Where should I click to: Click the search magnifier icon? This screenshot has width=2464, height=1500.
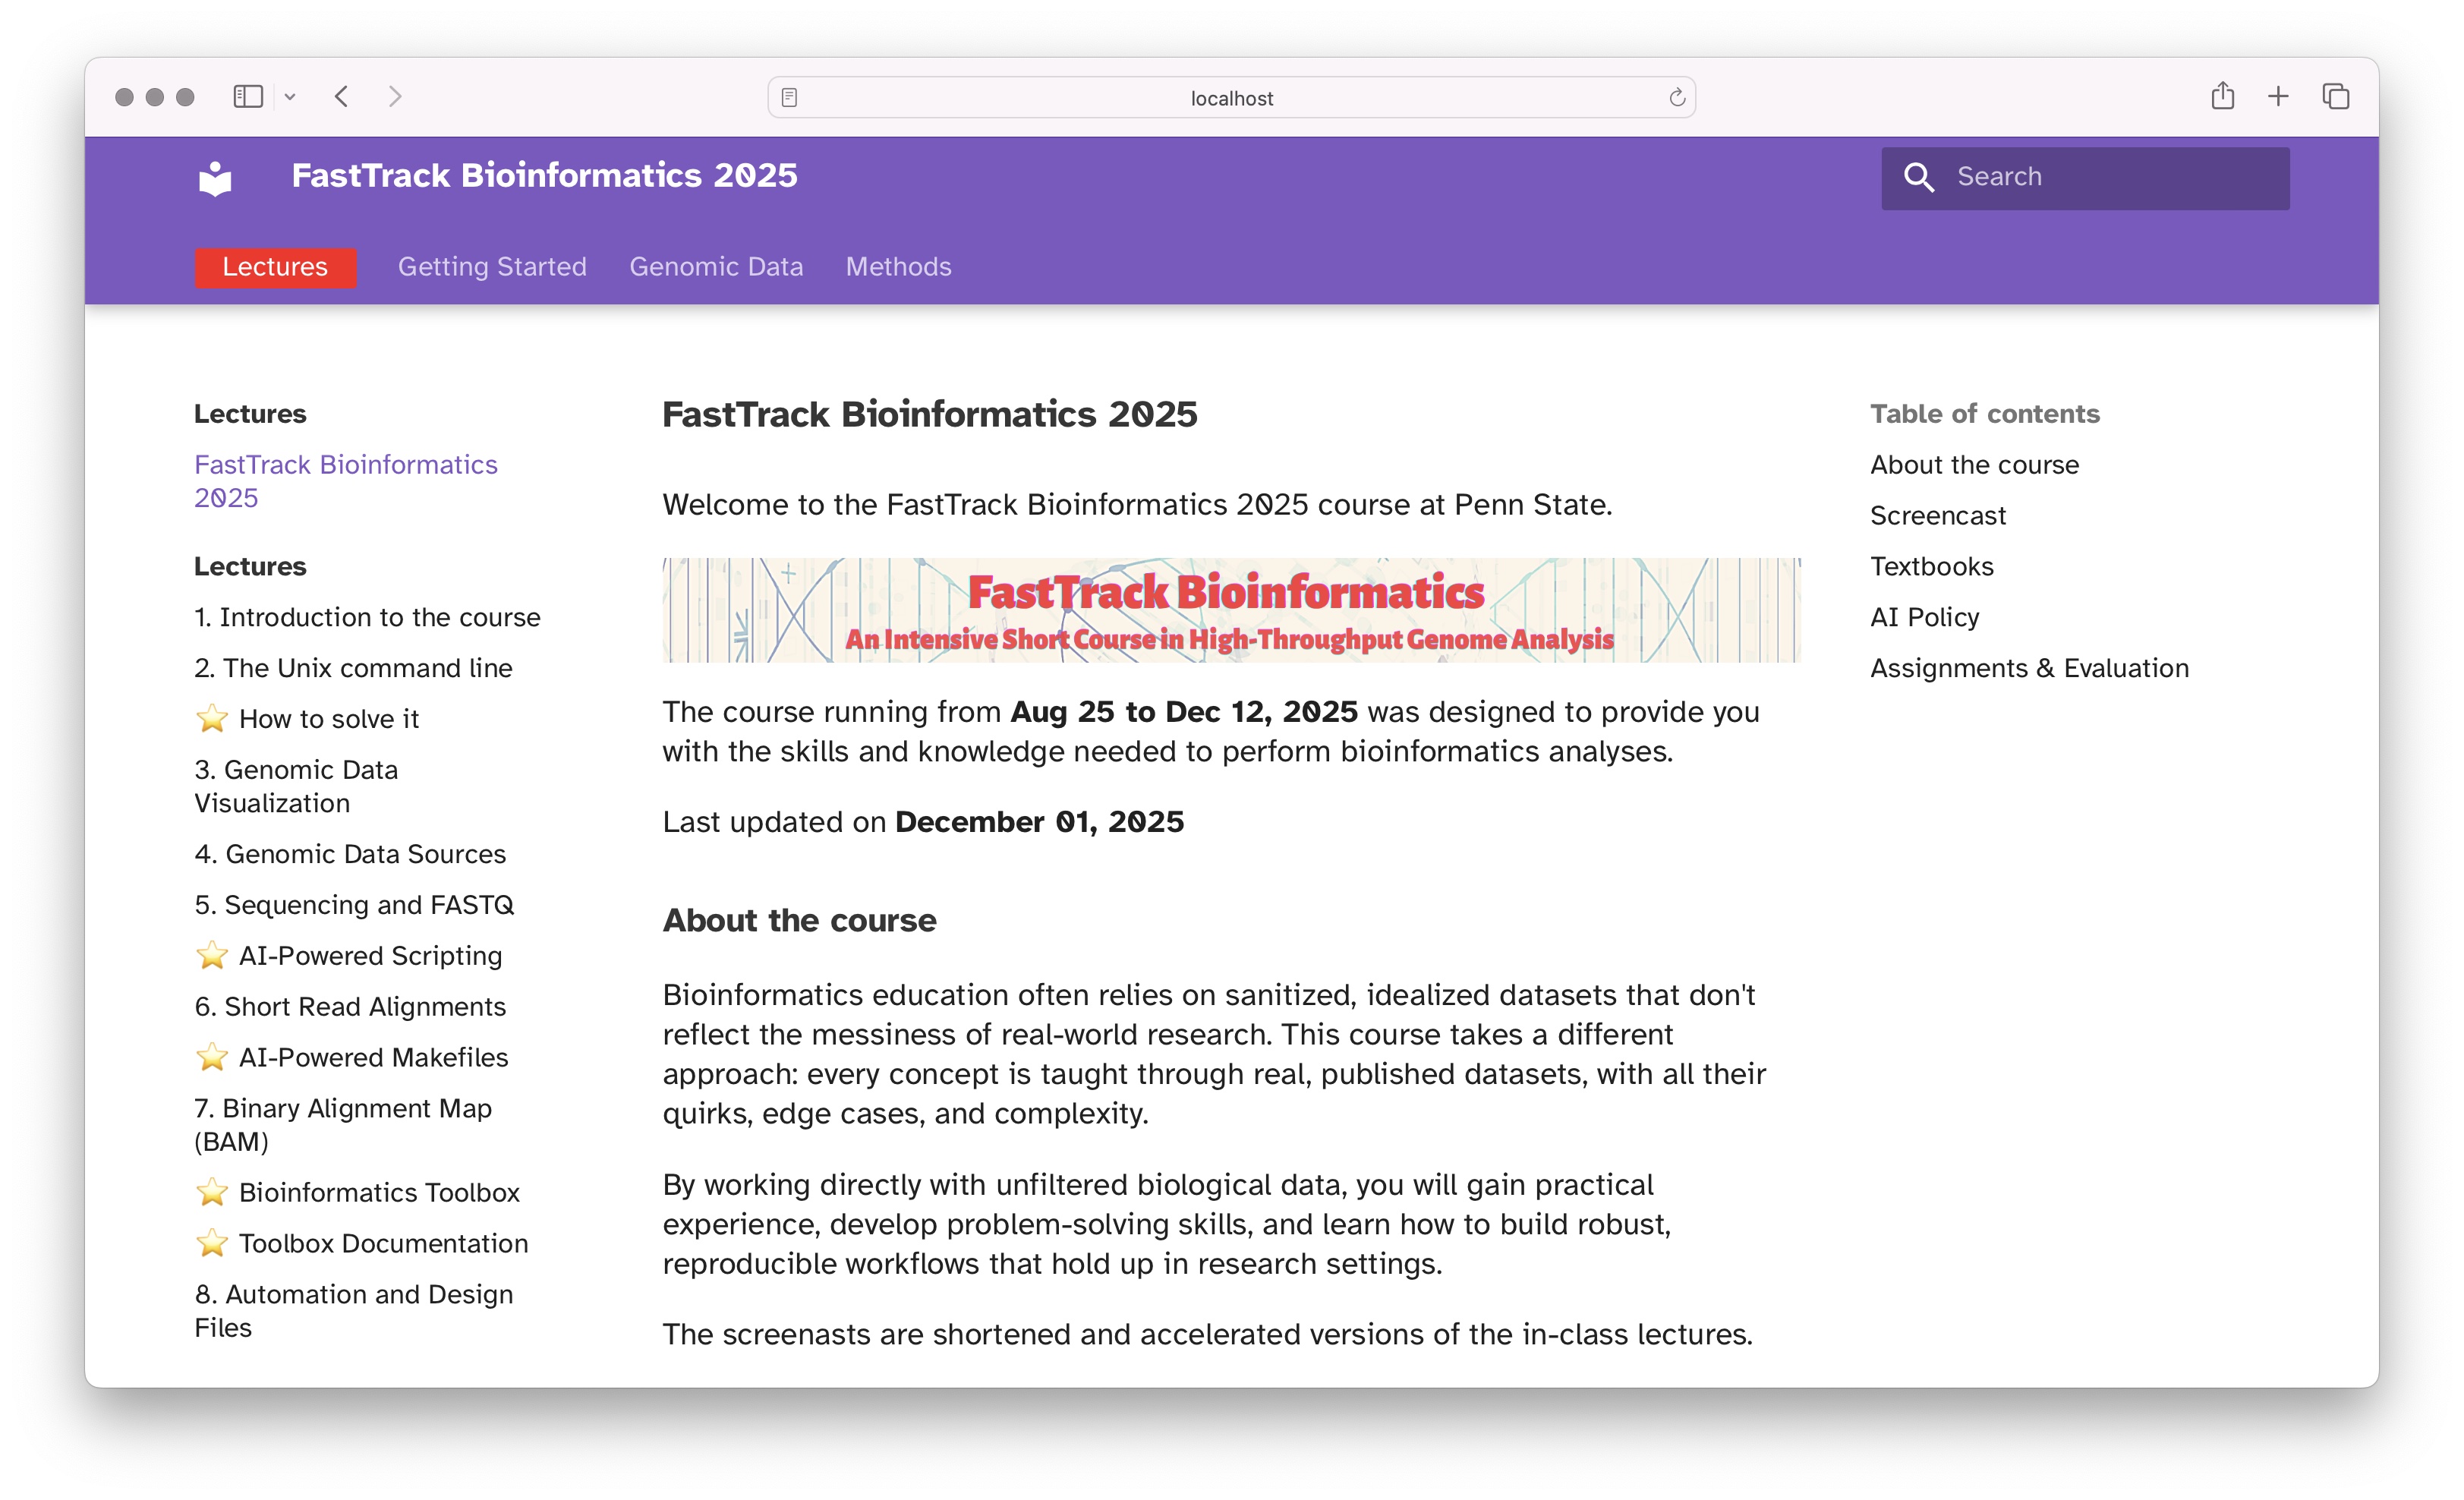pyautogui.click(x=1918, y=177)
